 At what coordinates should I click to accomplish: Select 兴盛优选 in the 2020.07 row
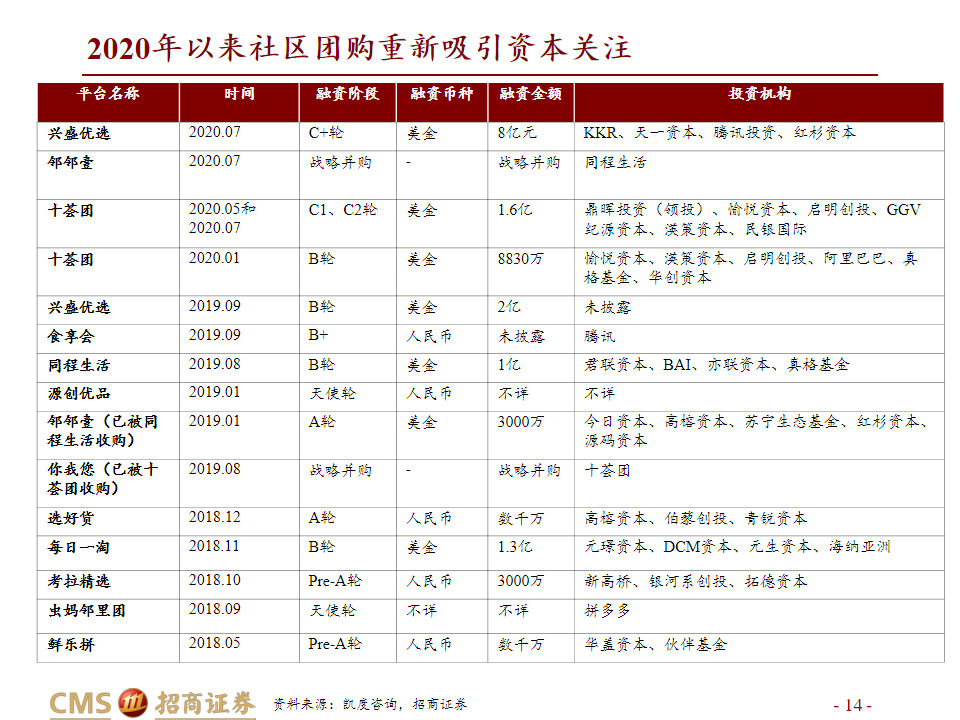point(79,133)
